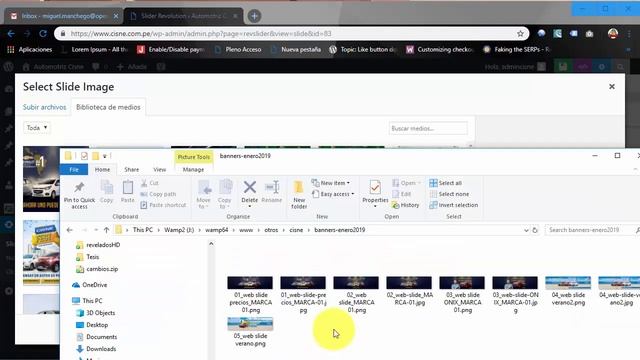
Task: Click the Buscar medios search field
Action: point(428,128)
